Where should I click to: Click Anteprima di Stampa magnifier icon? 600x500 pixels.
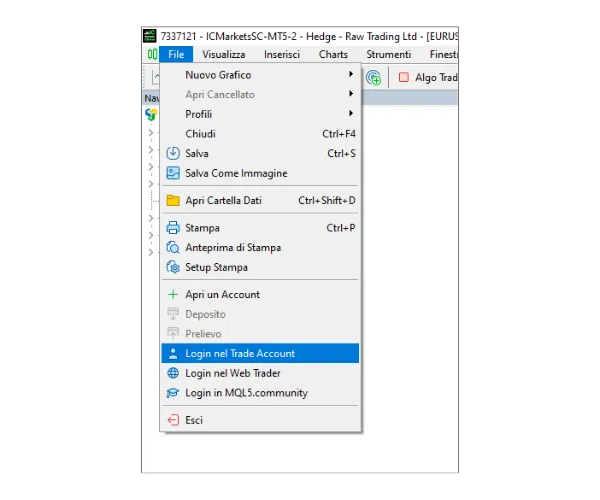[x=173, y=248]
